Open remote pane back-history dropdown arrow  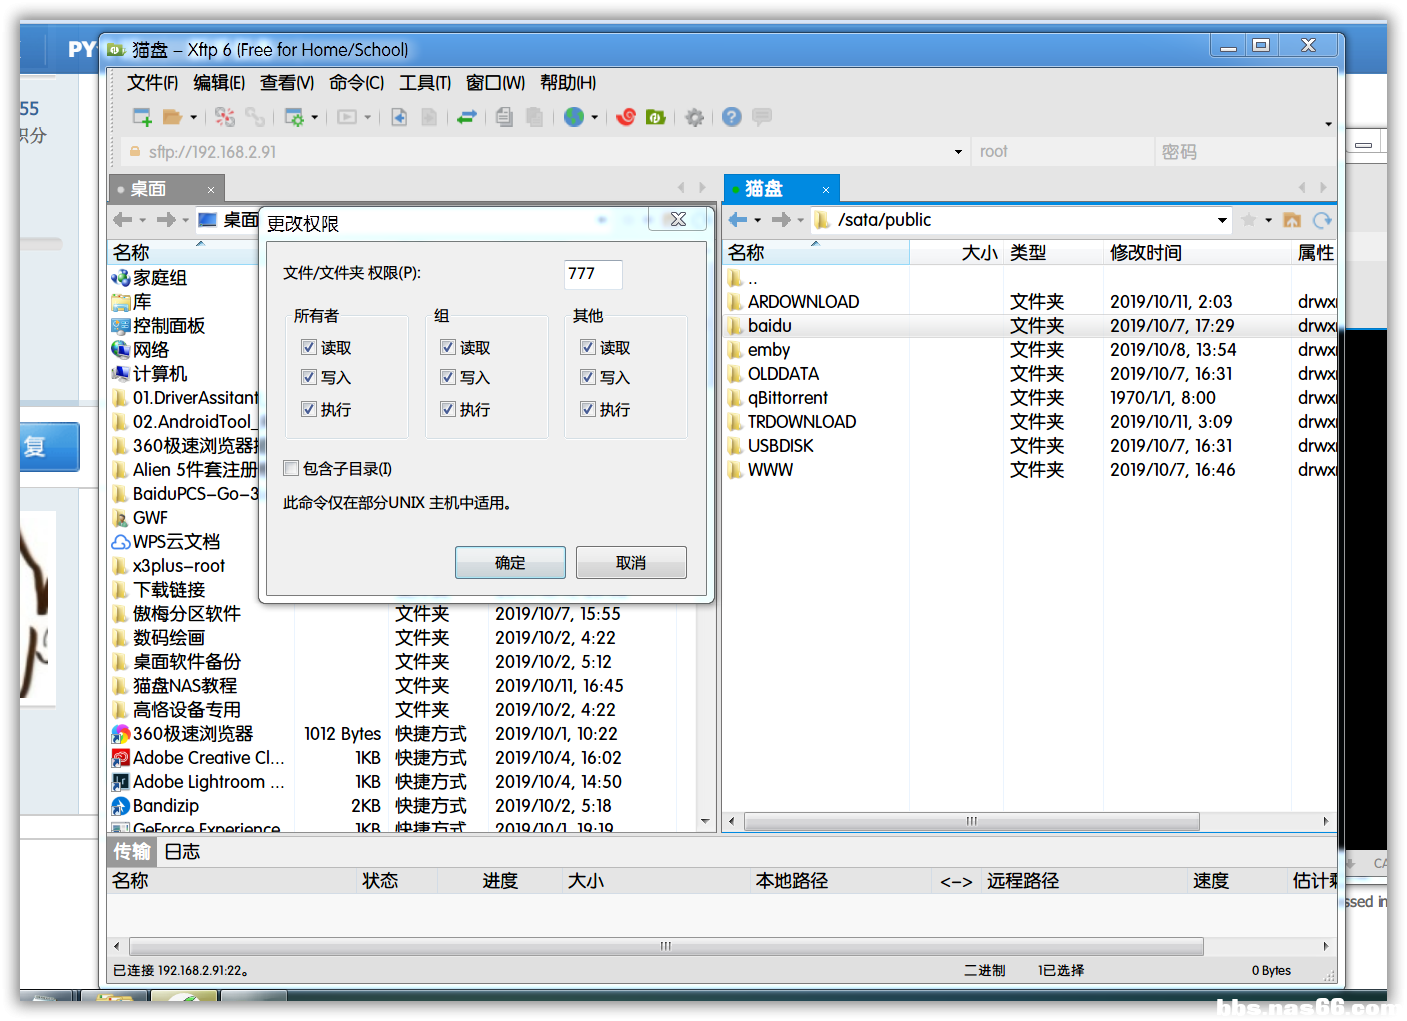click(x=757, y=220)
